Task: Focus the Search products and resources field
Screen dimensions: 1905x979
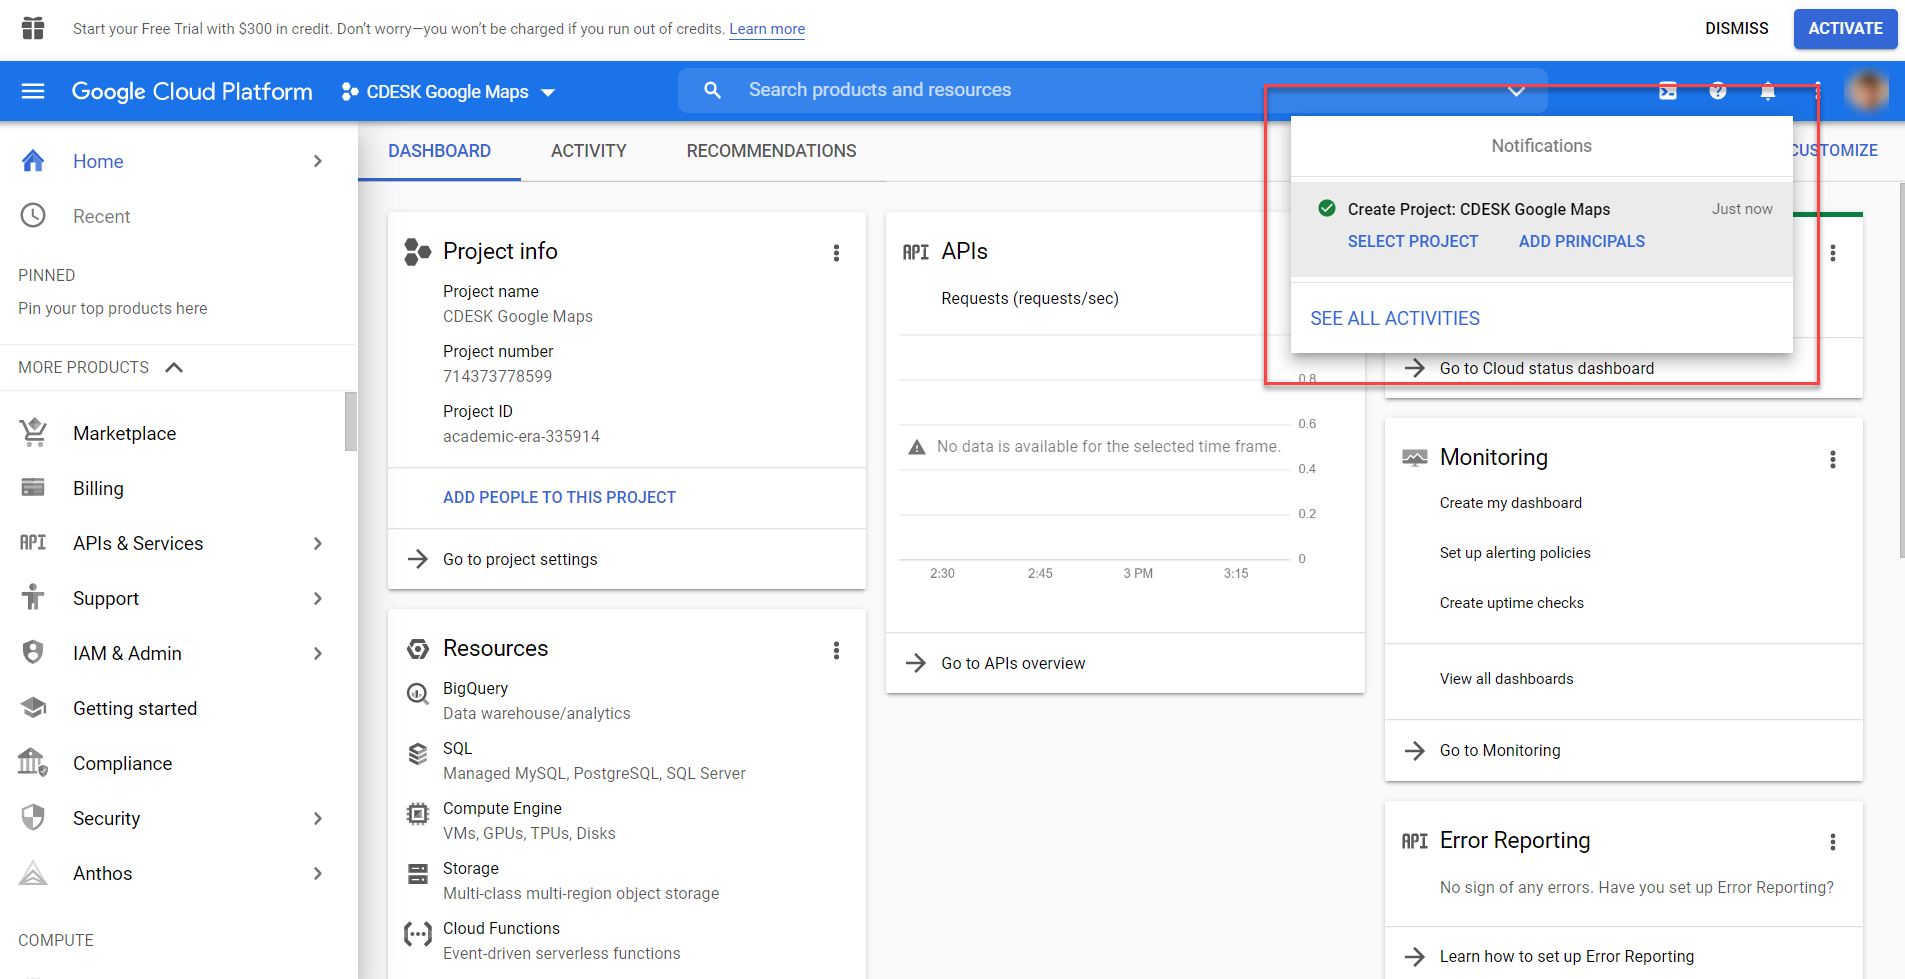Action: [x=1113, y=90]
